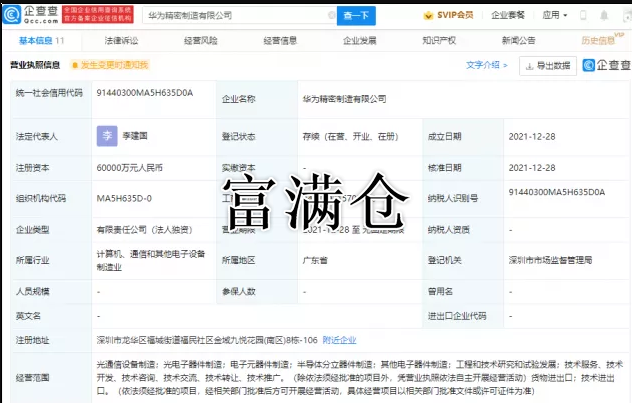Click 发生变更时通知我 notification button
This screenshot has width=632, height=403.
click(x=110, y=65)
